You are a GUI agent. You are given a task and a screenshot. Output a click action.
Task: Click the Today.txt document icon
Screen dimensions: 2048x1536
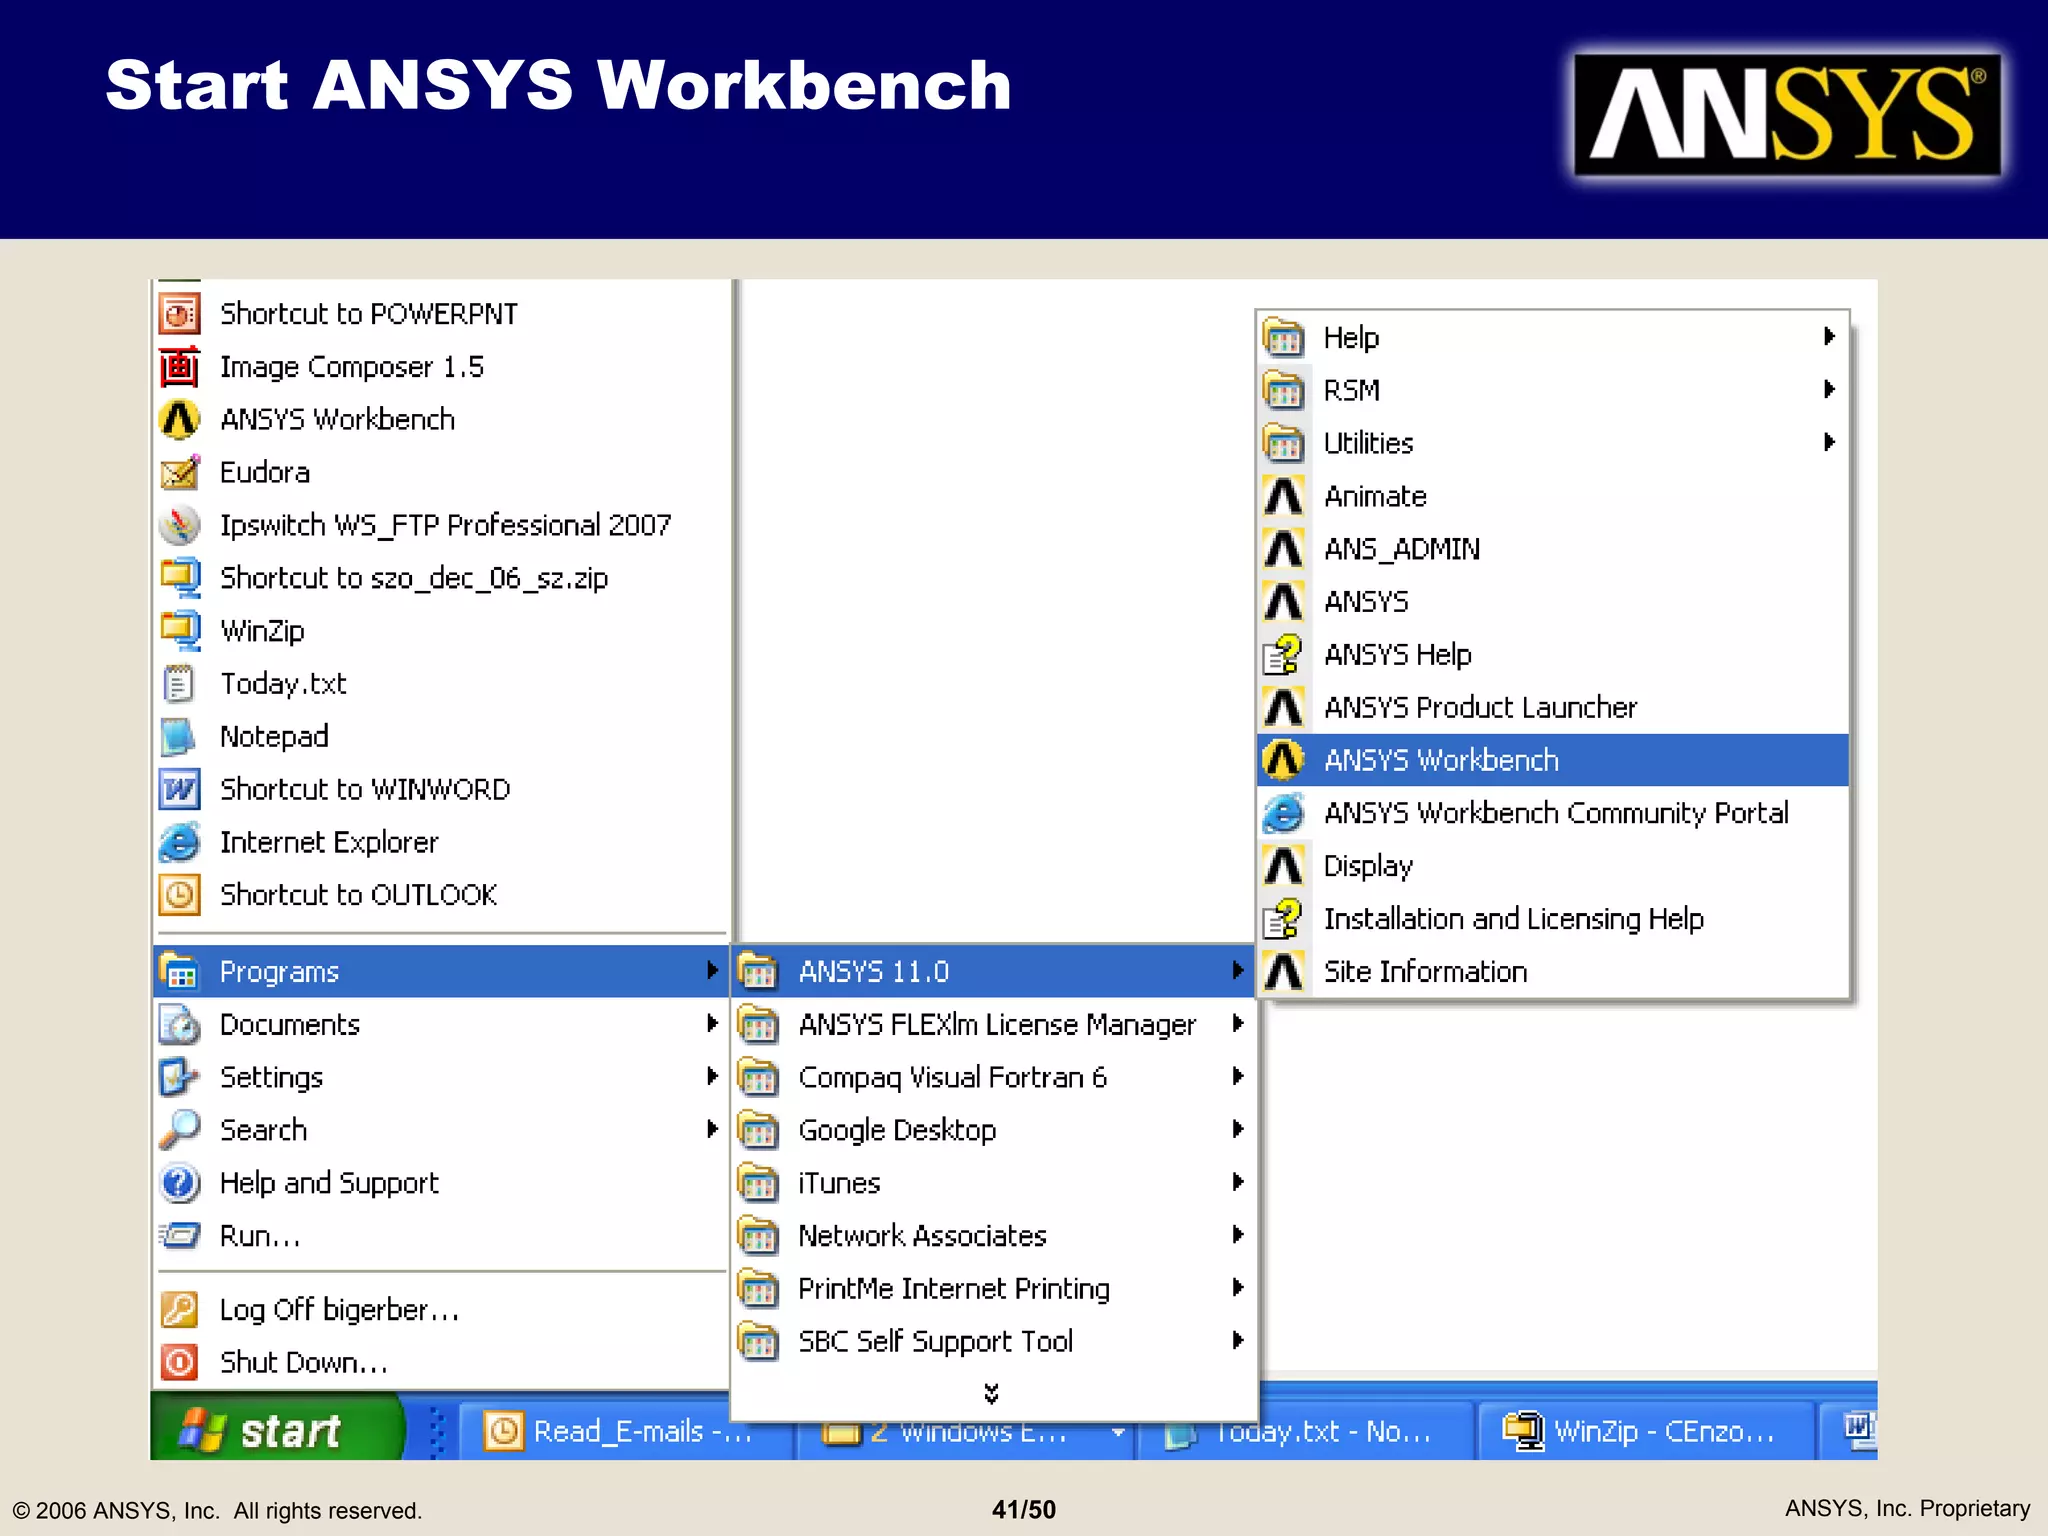point(180,684)
